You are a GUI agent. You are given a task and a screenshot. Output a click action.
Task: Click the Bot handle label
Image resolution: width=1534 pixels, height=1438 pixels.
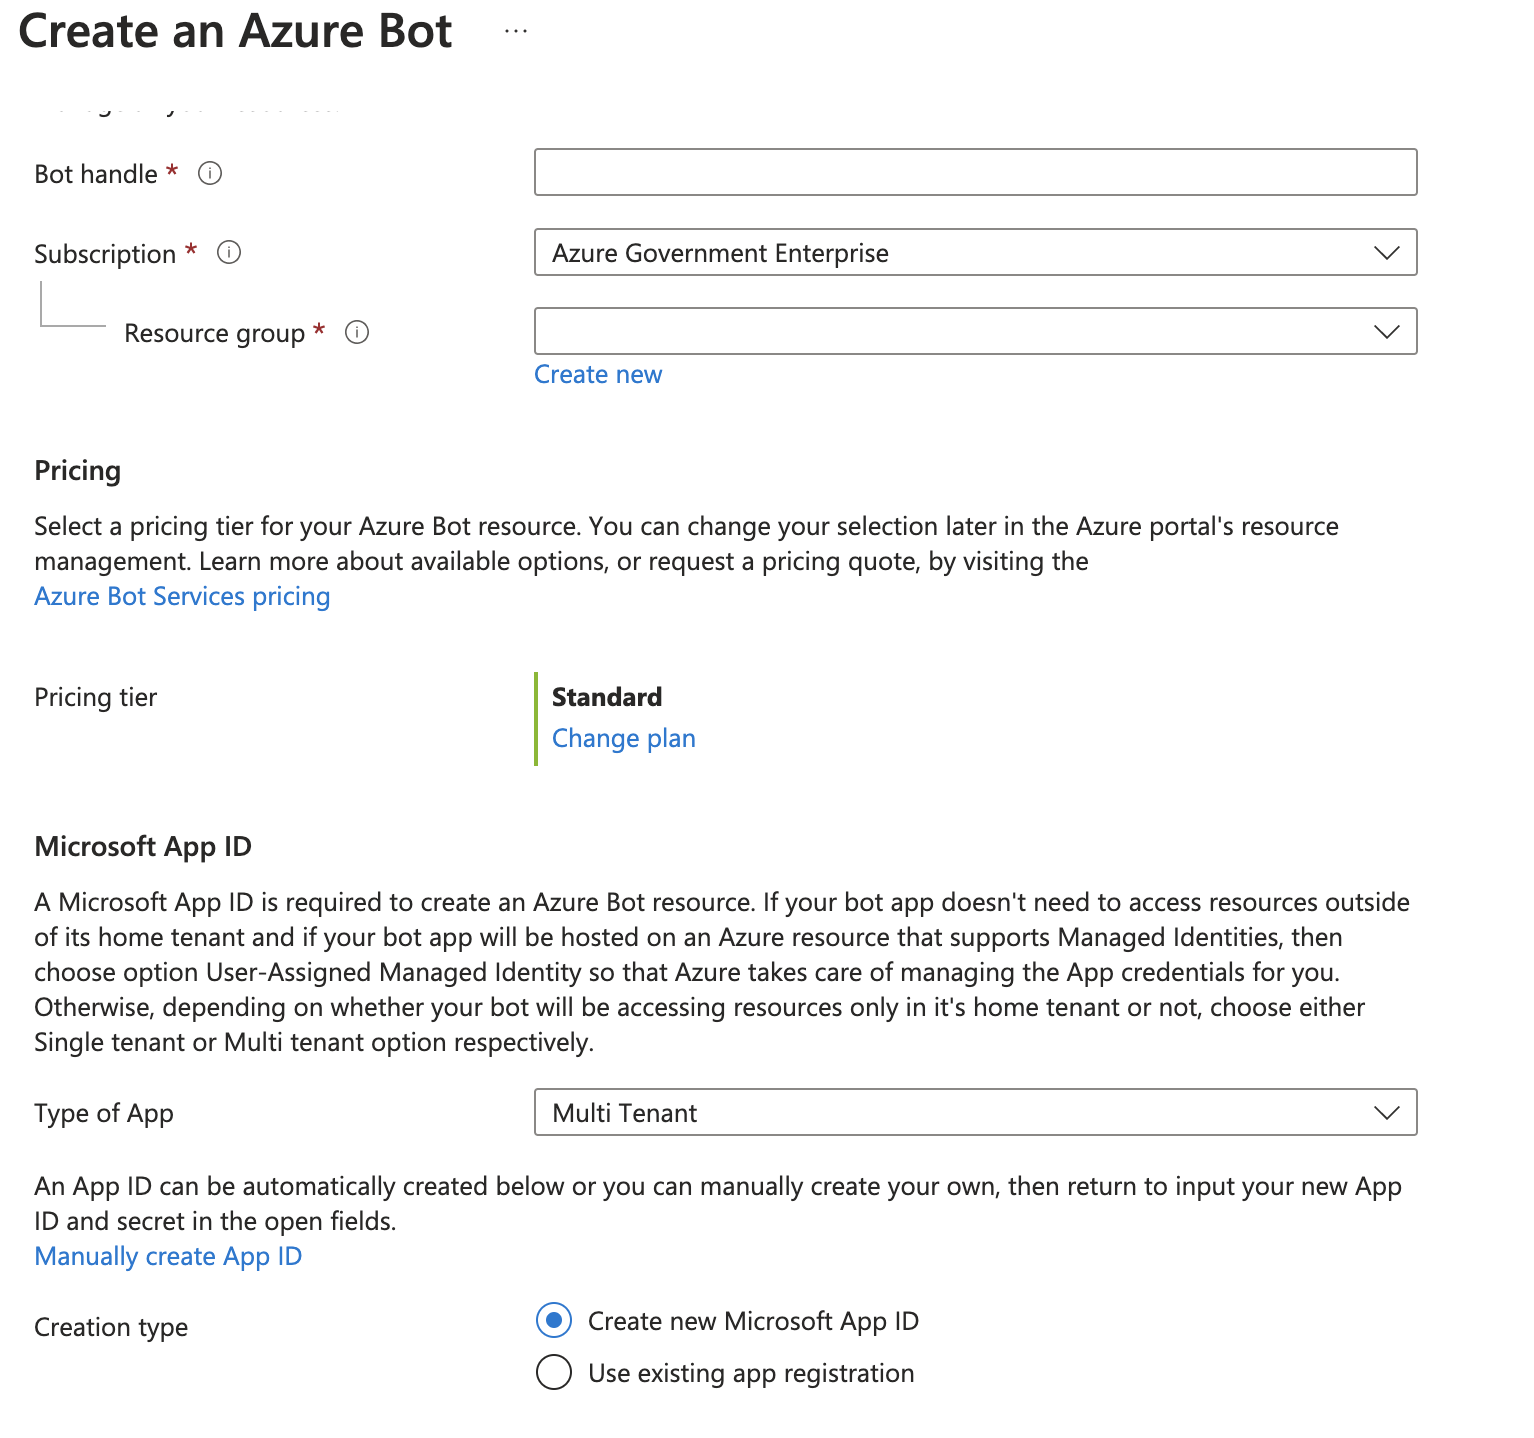96,174
